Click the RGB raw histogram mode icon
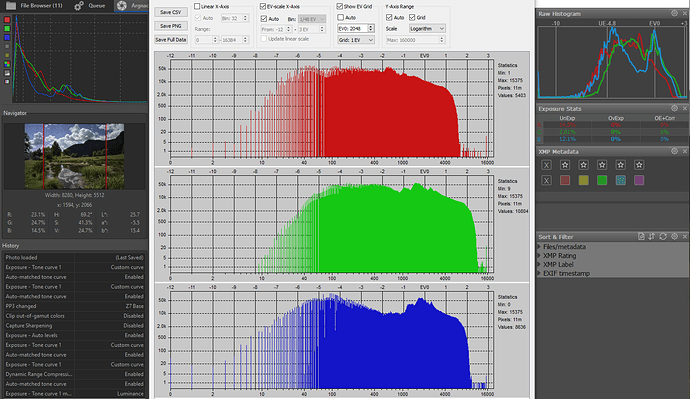This screenshot has height=399, width=690. 7,64
